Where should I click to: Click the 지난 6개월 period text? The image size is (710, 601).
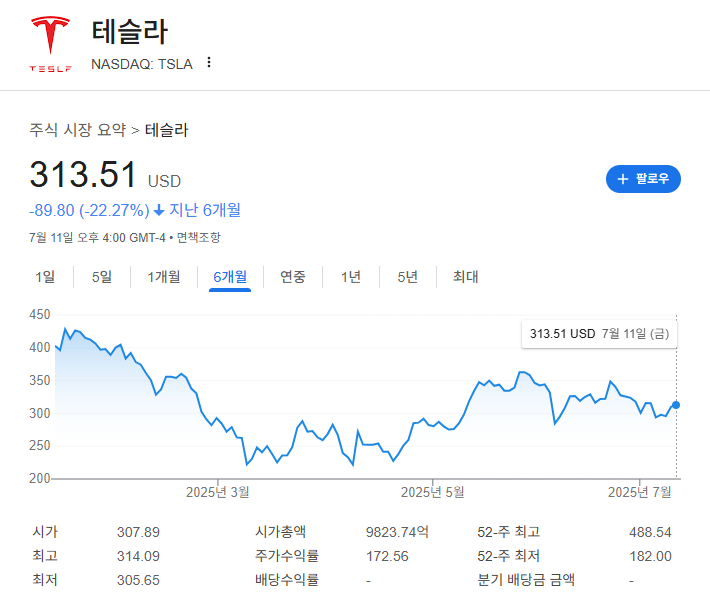tap(205, 210)
